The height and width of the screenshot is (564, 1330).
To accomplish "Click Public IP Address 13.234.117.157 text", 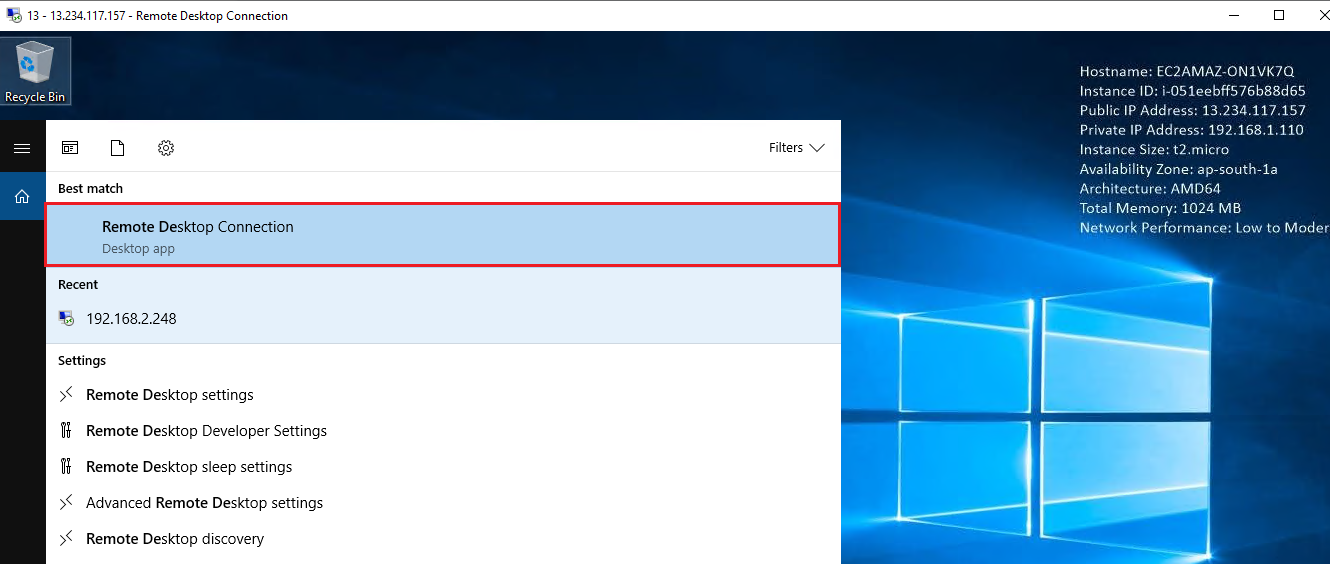I will pos(1193,110).
